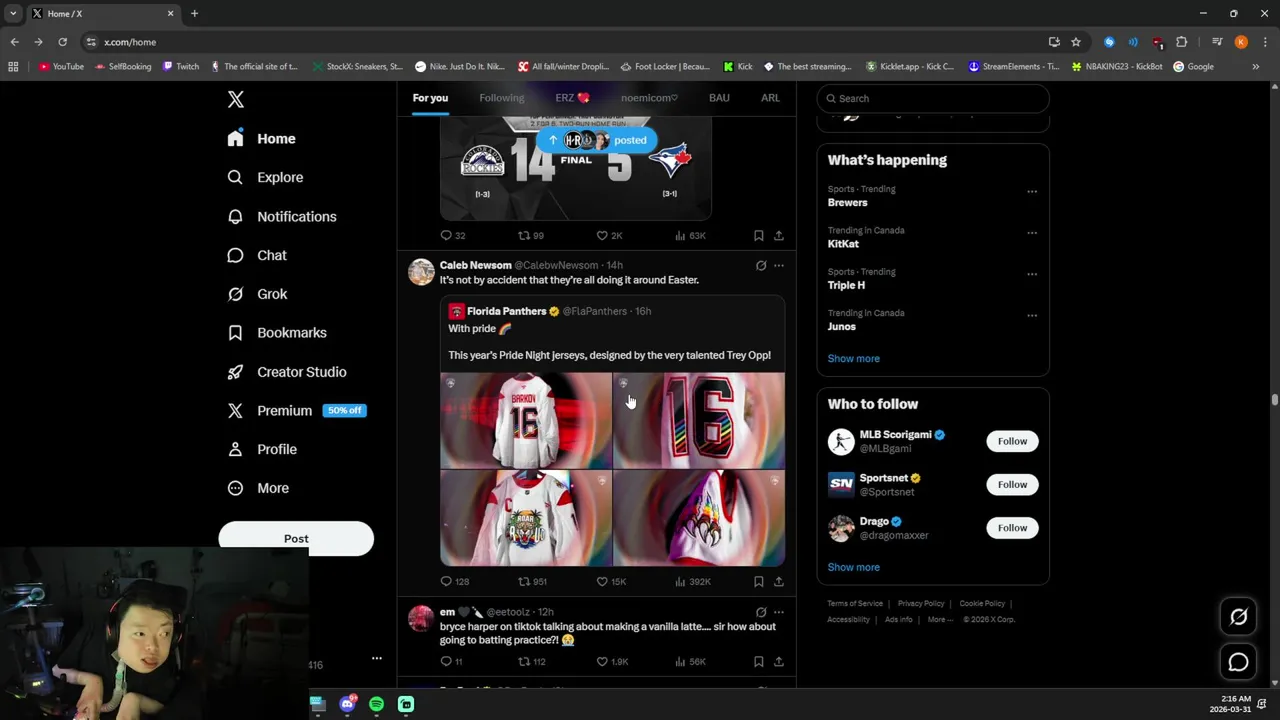The image size is (1280, 720).
Task: Click the X search field
Action: [x=933, y=98]
